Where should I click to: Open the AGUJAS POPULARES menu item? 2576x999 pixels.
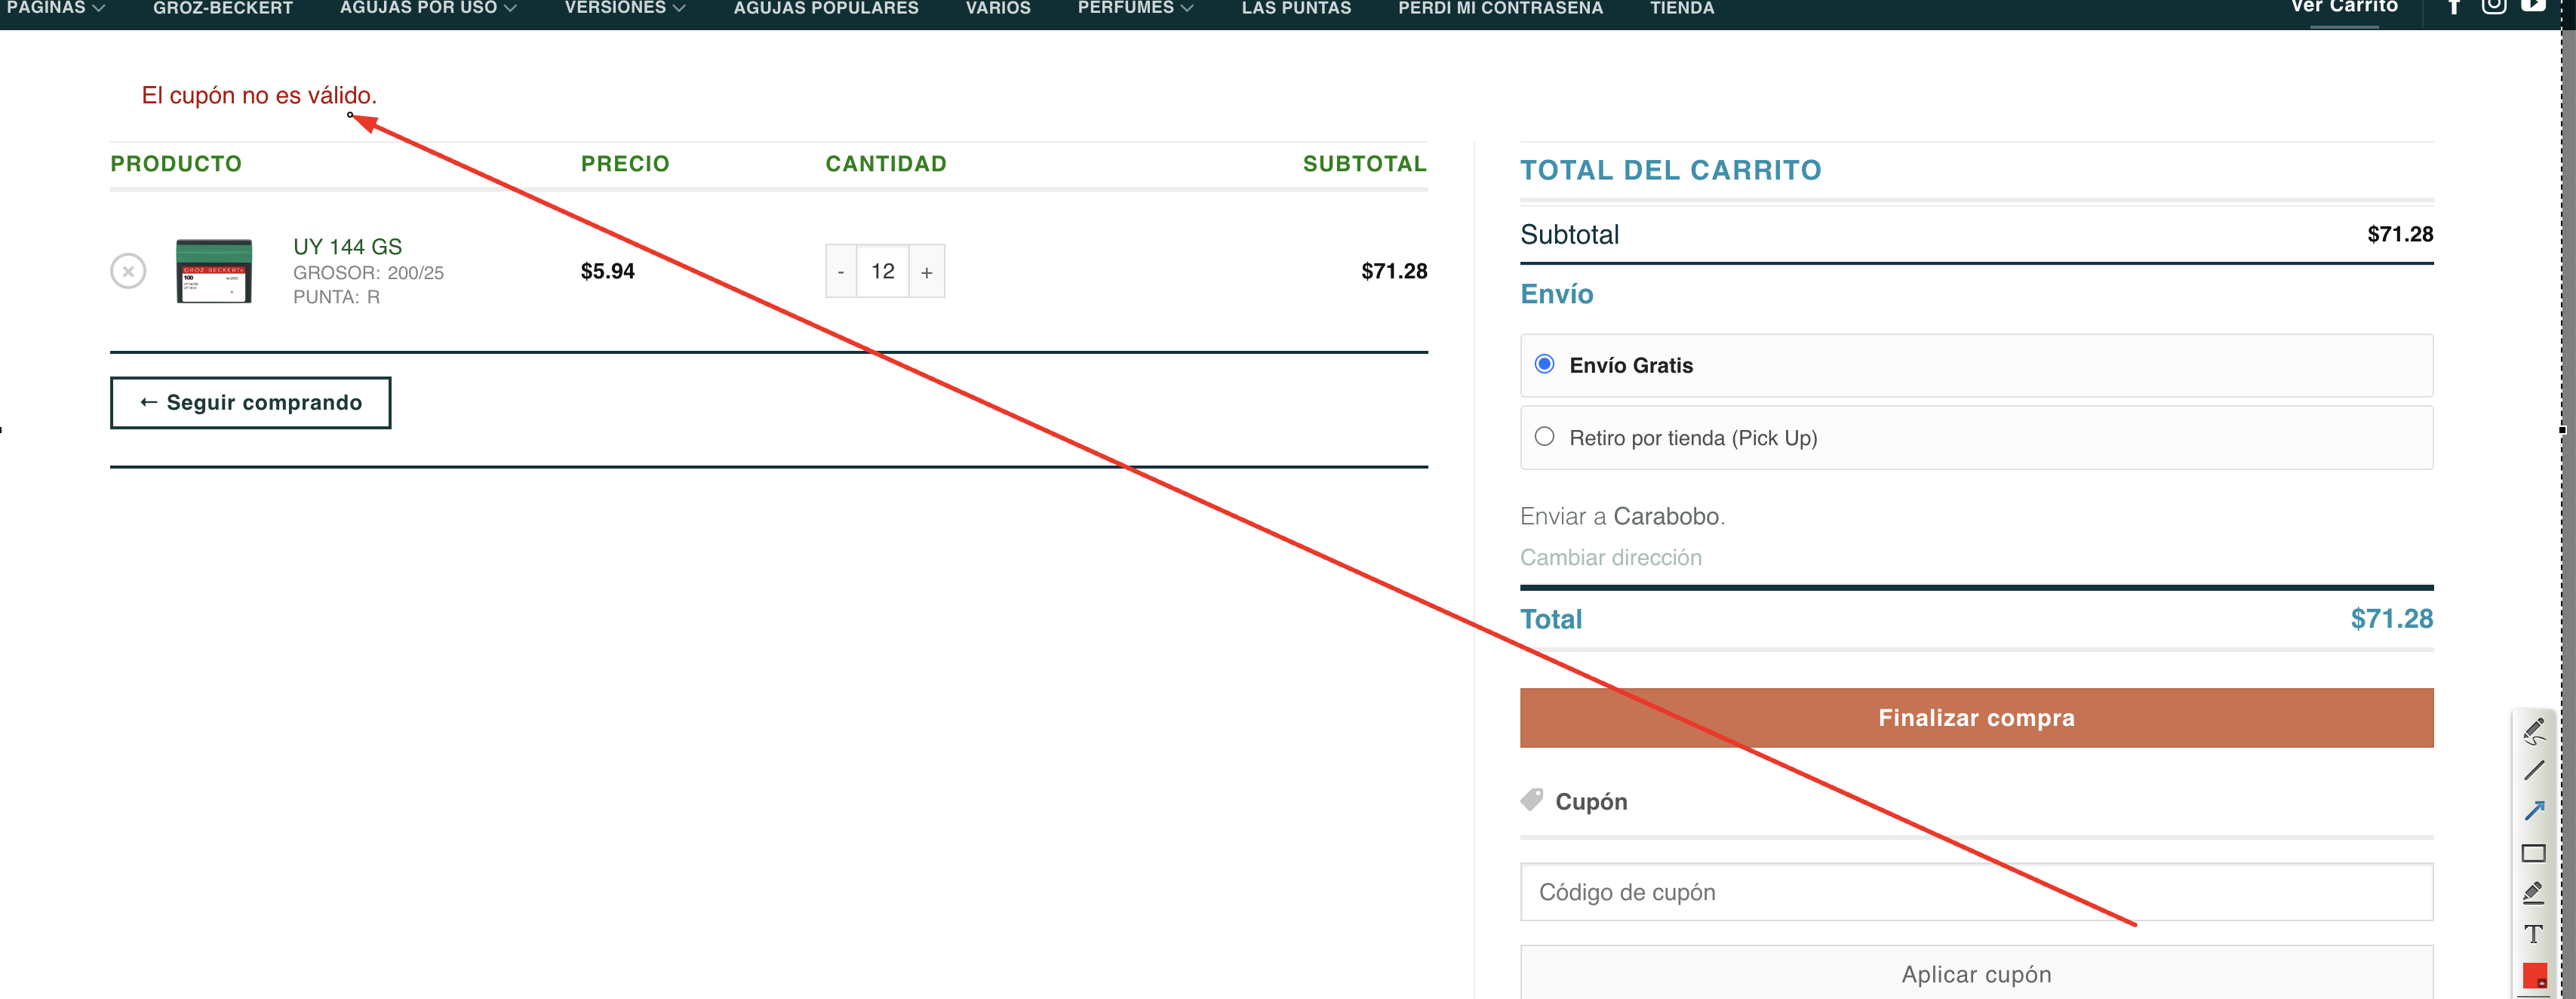pyautogui.click(x=826, y=8)
